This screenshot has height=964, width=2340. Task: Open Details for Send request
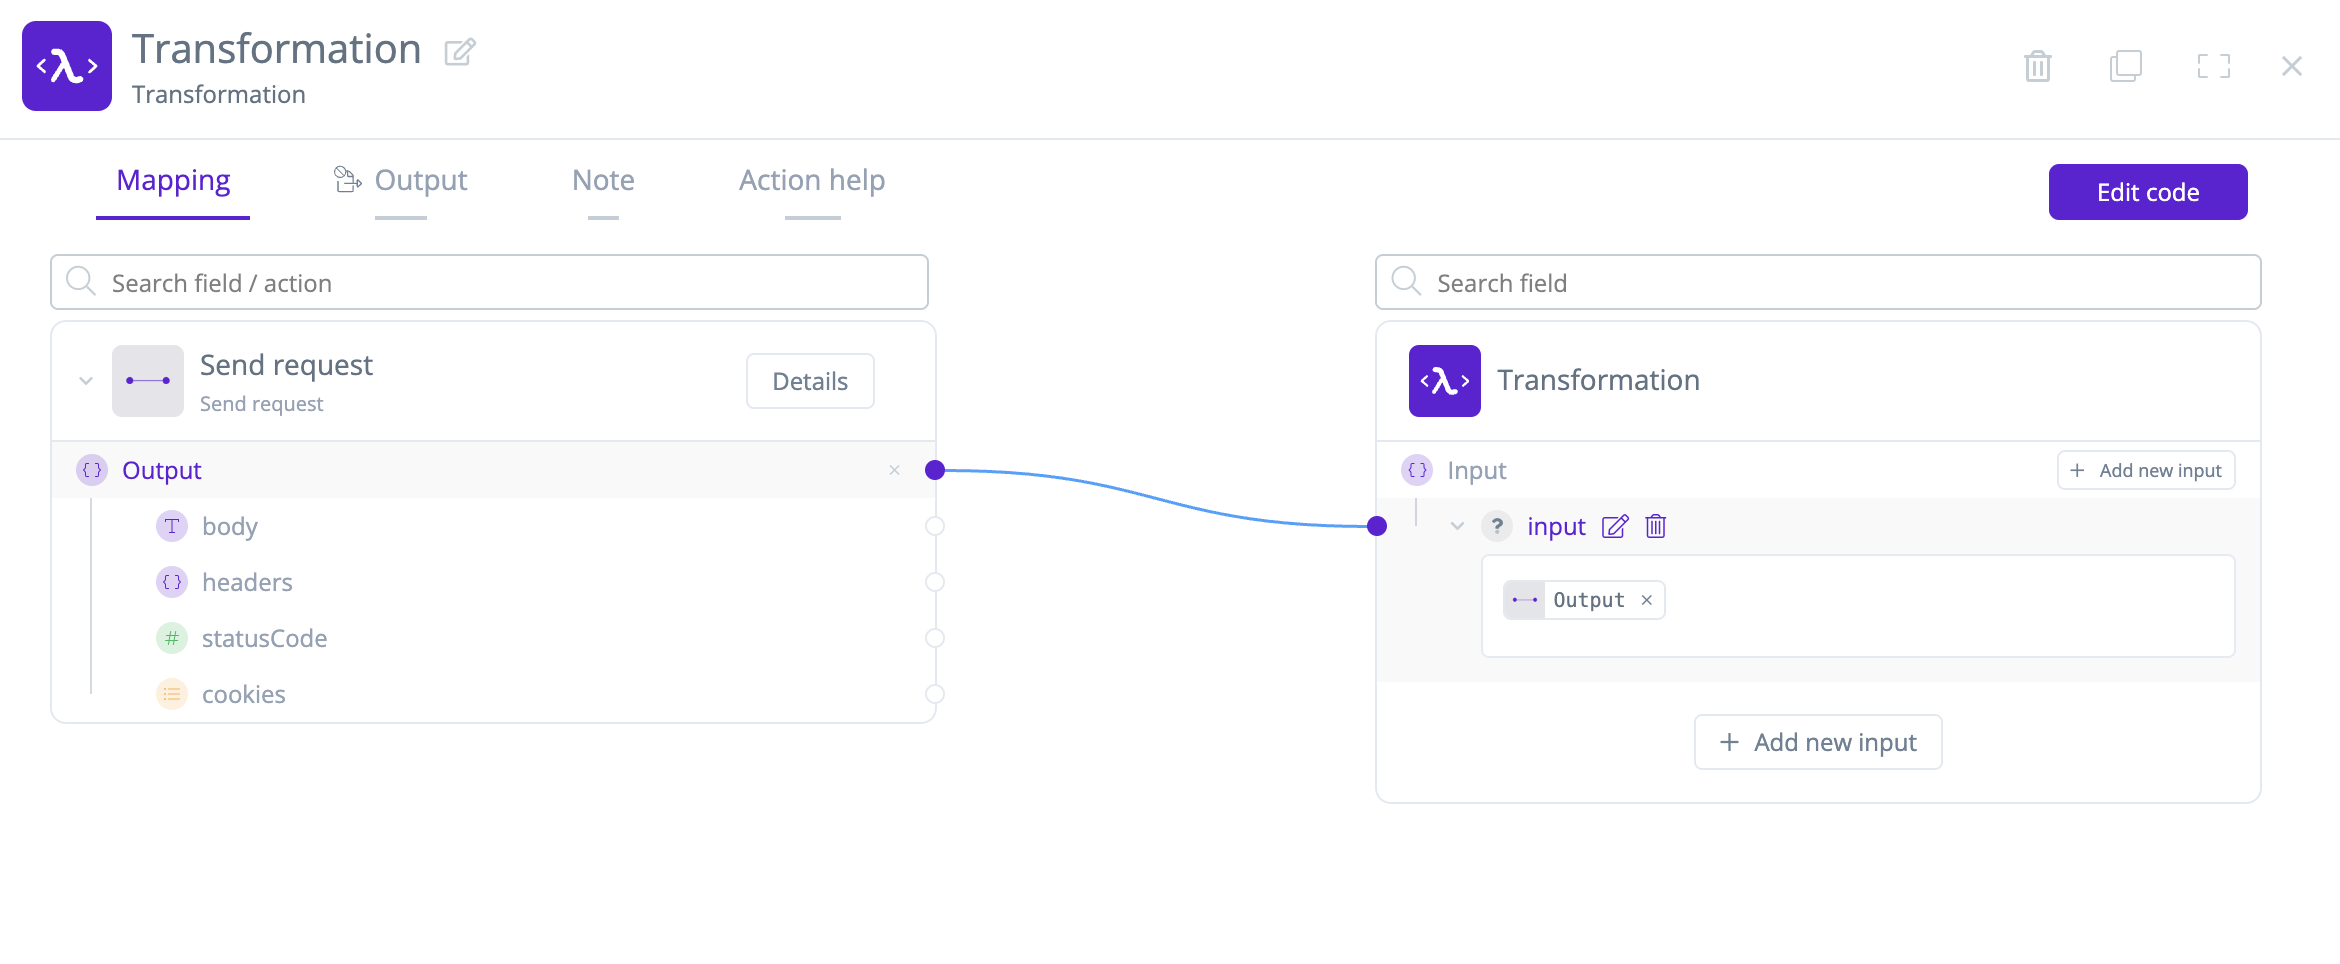tap(809, 381)
